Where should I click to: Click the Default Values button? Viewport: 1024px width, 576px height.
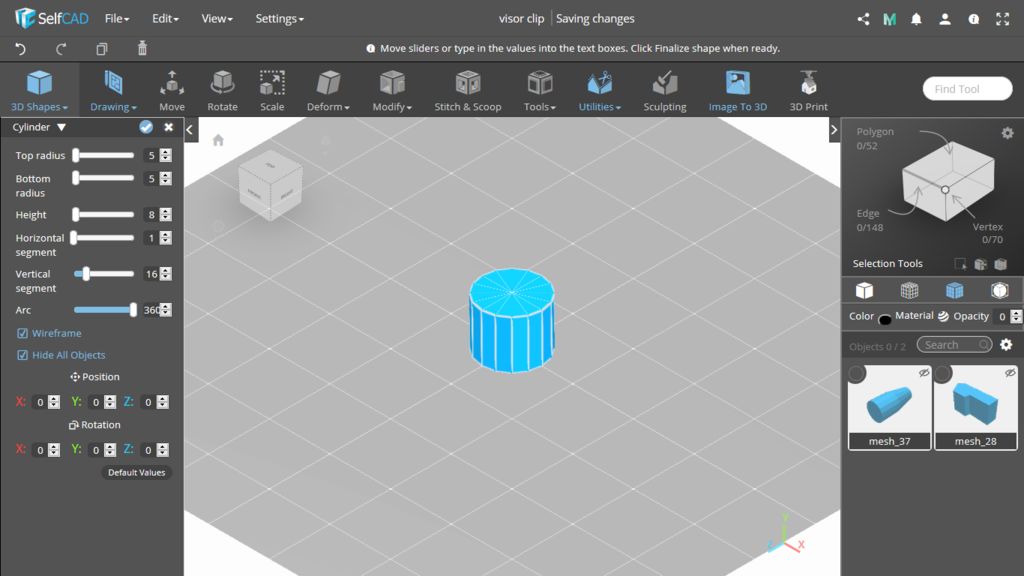136,472
